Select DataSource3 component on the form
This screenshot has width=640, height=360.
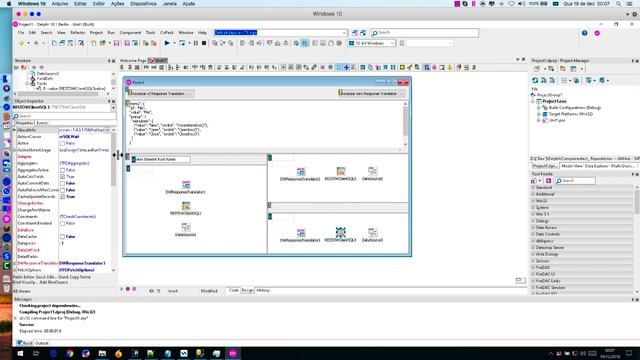(372, 235)
